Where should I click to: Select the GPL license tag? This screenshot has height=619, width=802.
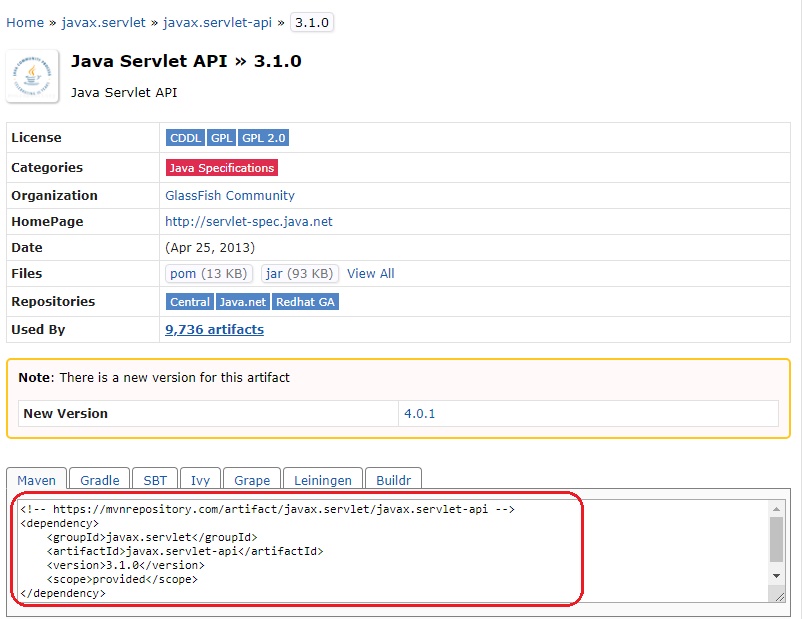pyautogui.click(x=221, y=138)
